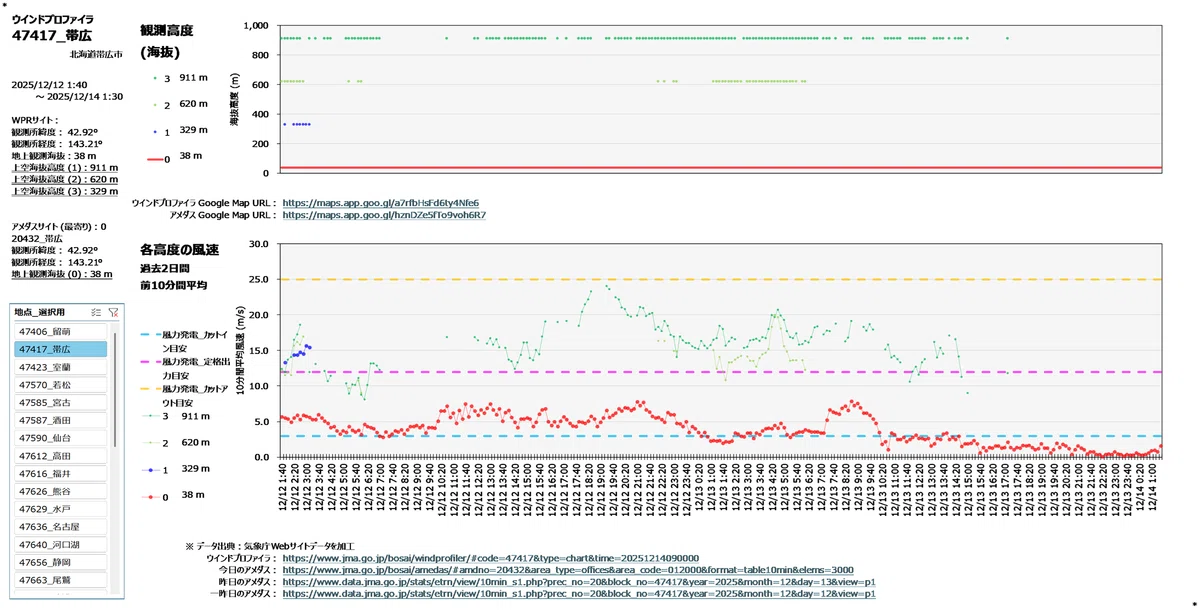
Task: Clear the slicer filter icon
Action: pos(113,313)
